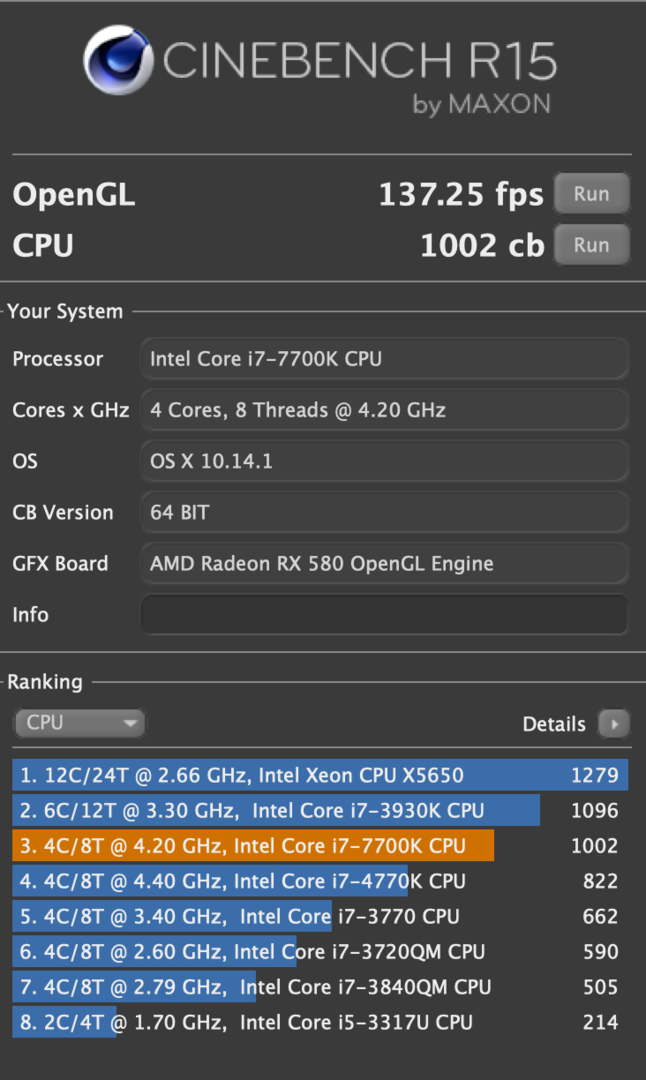
Task: Click the empty Info text field
Action: coord(384,614)
